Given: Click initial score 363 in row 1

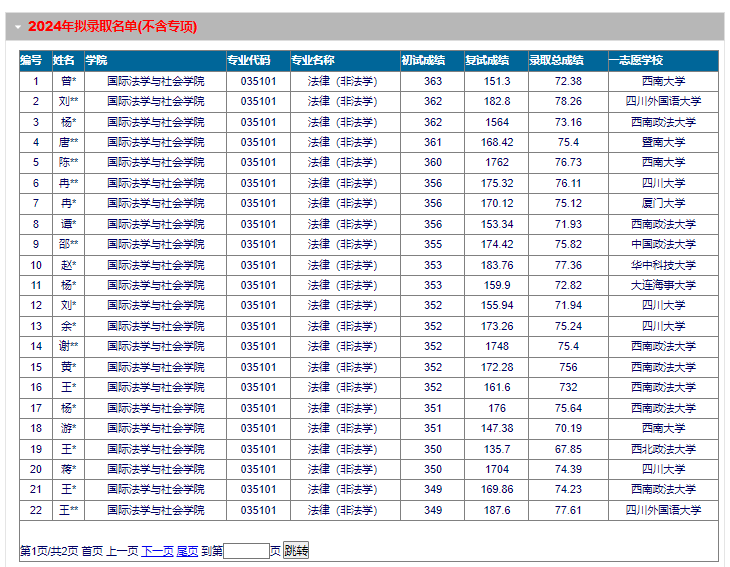Looking at the screenshot, I should (x=433, y=81).
